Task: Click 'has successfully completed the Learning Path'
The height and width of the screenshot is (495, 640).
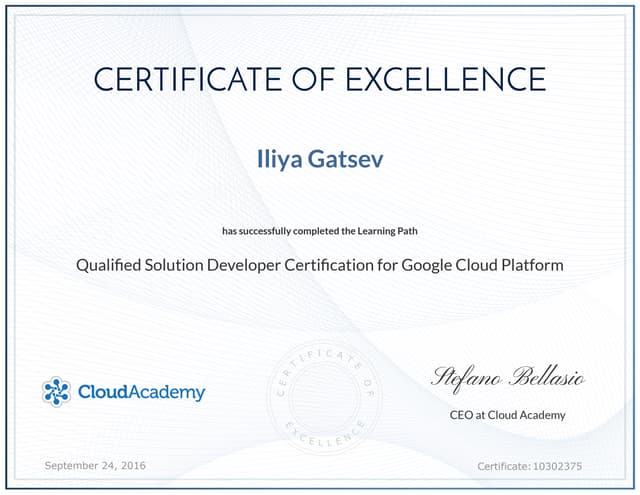Action: tap(320, 231)
